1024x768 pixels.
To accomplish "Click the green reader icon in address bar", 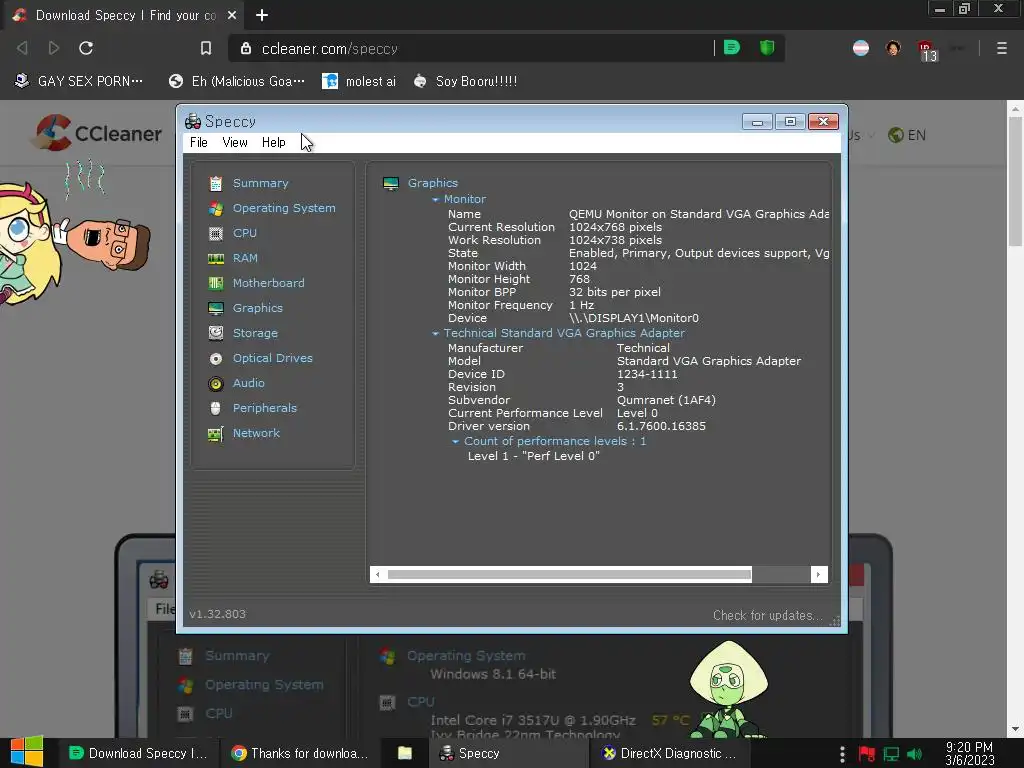I will coord(731,47).
